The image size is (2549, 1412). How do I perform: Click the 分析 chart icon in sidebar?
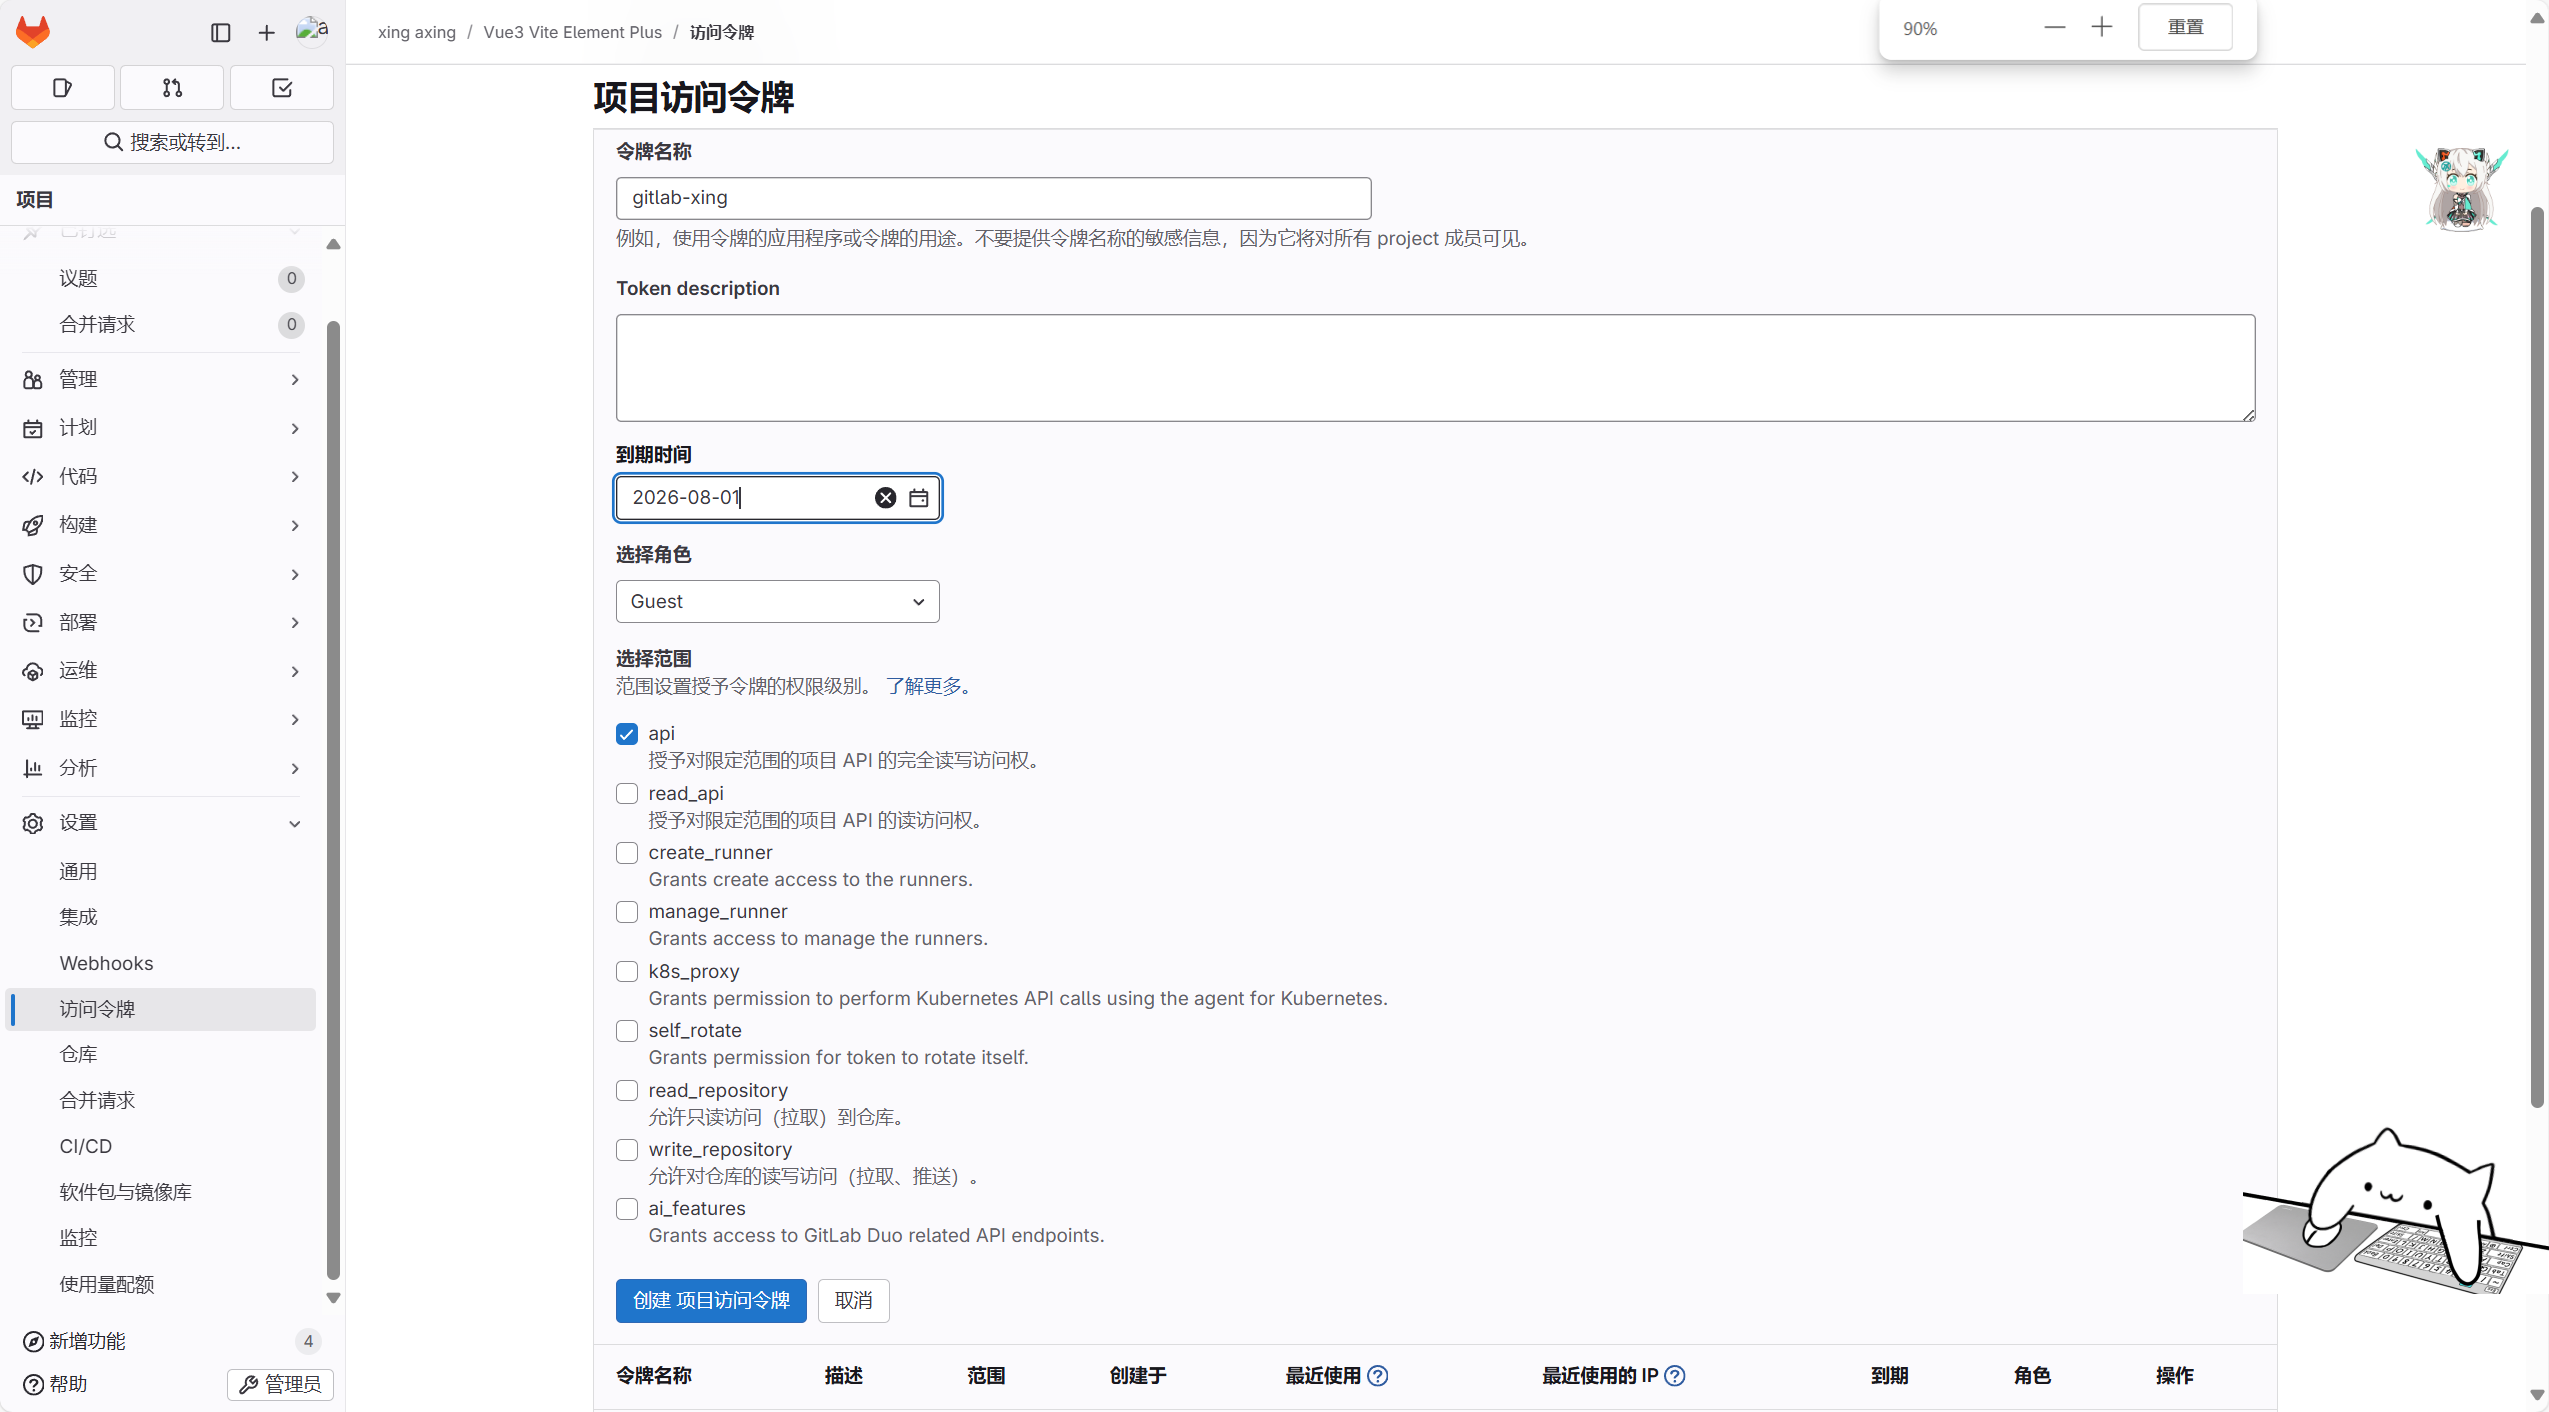pyautogui.click(x=33, y=769)
